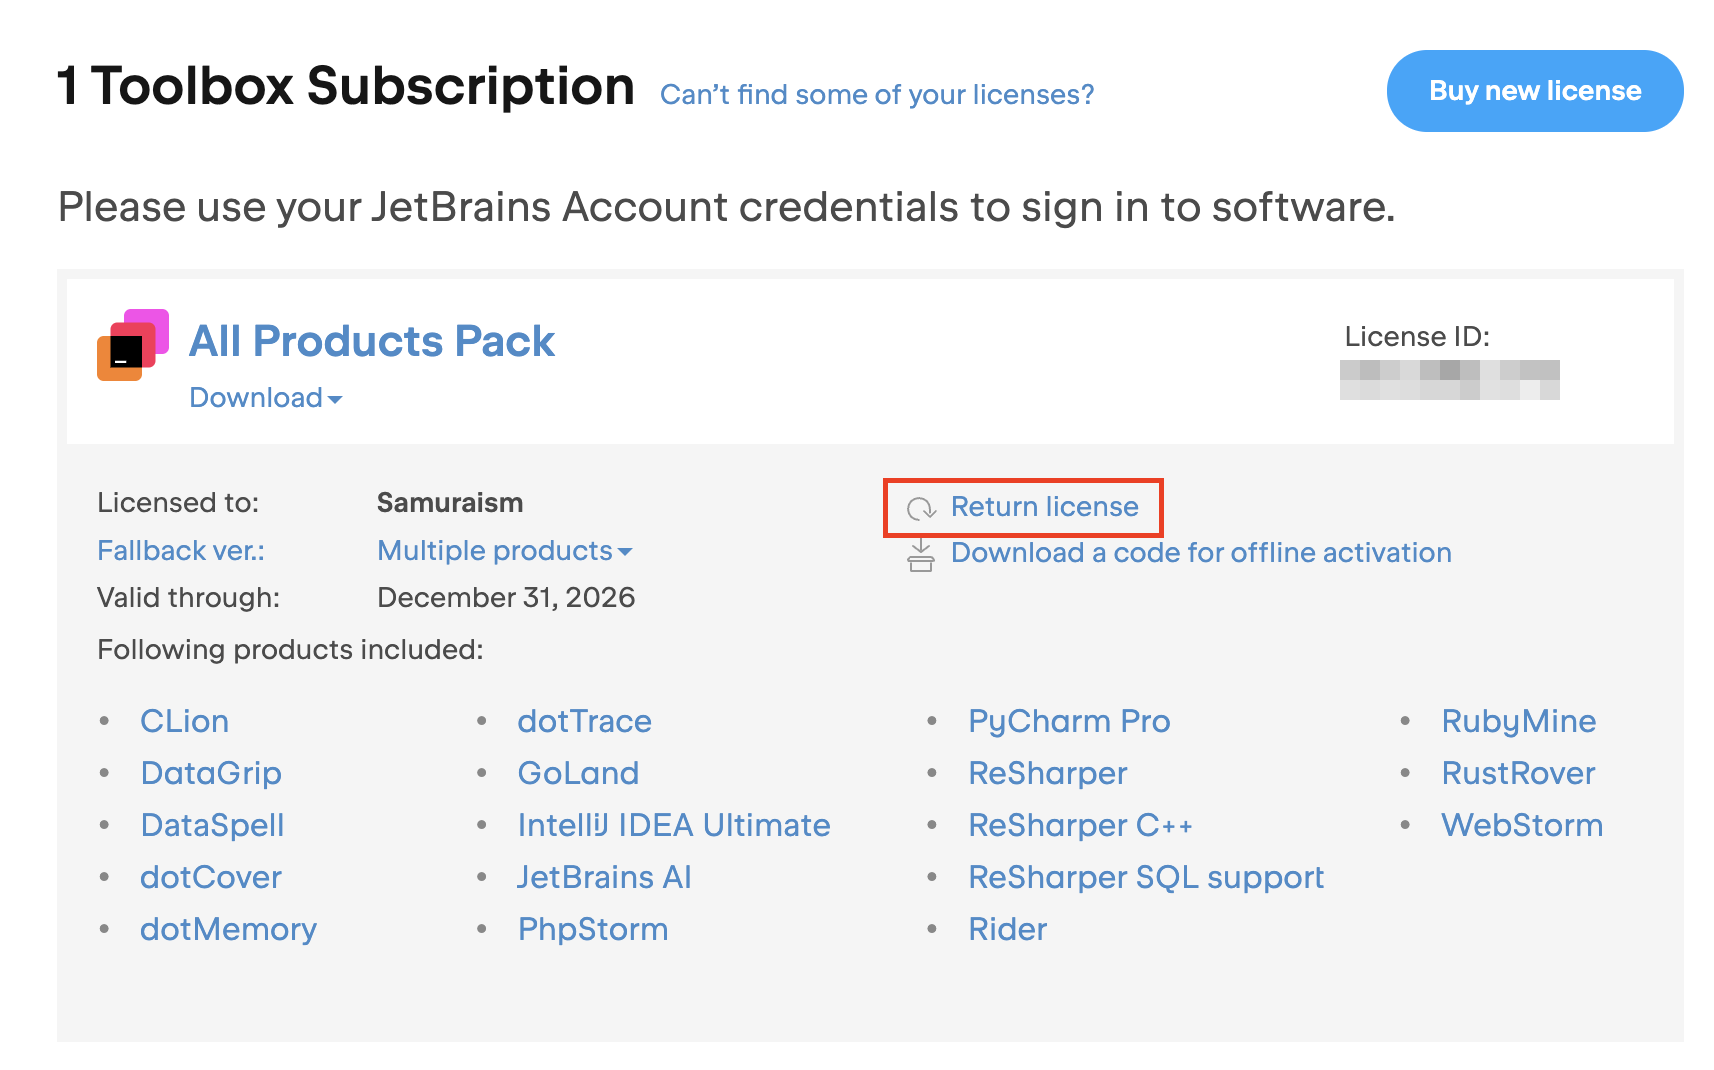1714x1070 pixels.
Task: Open the Multiple products dropdown
Action: point(504,551)
